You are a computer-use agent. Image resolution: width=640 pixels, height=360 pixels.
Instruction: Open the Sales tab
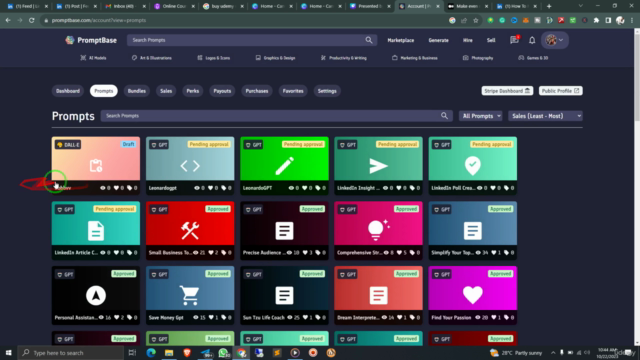(166, 91)
